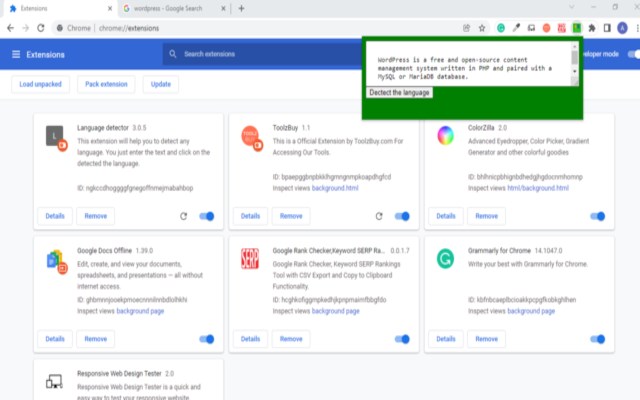The height and width of the screenshot is (400, 640).
Task: Disable Google Rank Checker extension
Action: [x=402, y=339]
